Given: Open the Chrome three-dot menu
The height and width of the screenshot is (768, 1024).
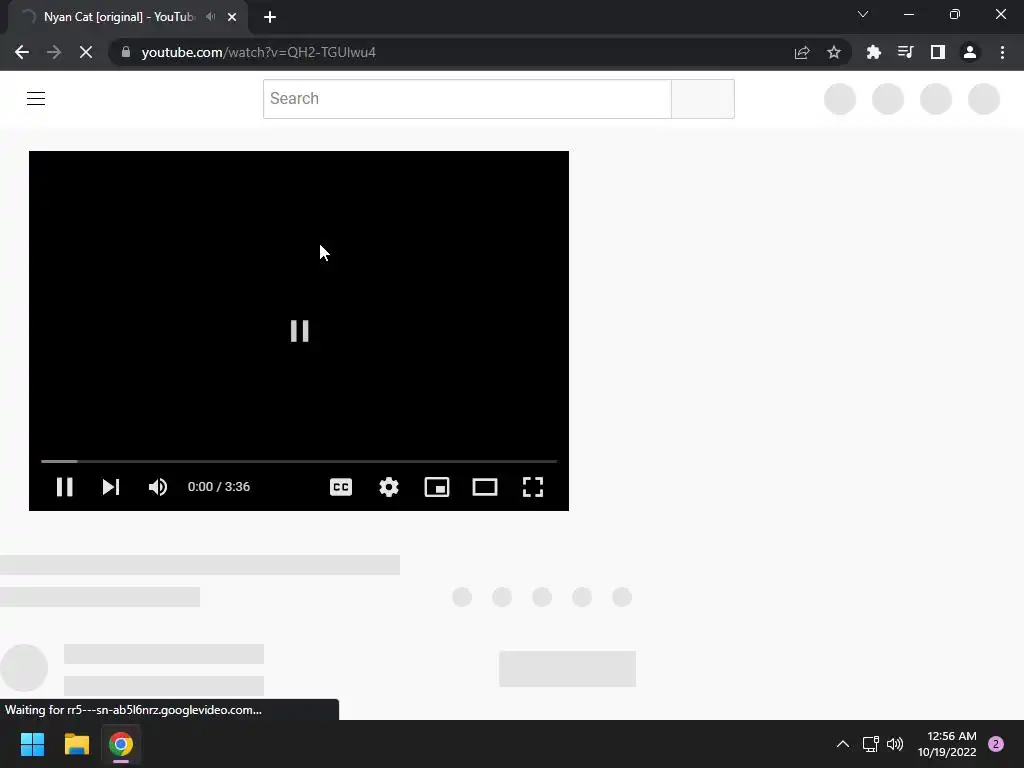Looking at the screenshot, I should [x=1002, y=52].
